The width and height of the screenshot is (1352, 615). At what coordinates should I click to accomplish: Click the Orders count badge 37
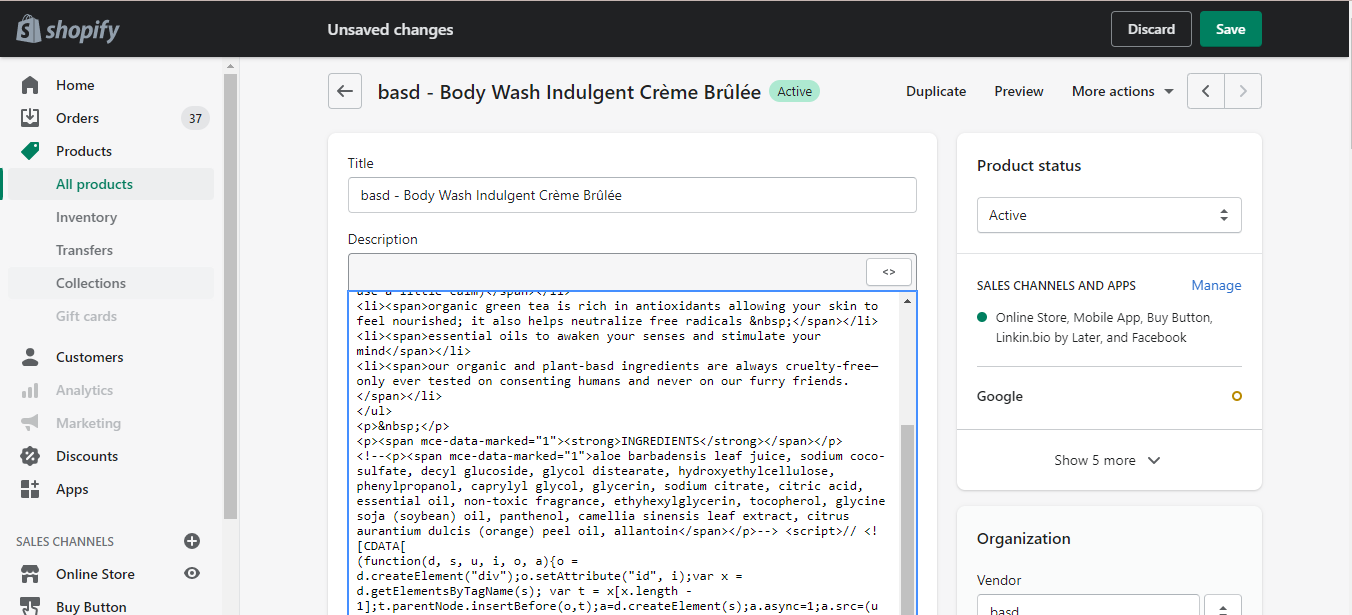(195, 118)
